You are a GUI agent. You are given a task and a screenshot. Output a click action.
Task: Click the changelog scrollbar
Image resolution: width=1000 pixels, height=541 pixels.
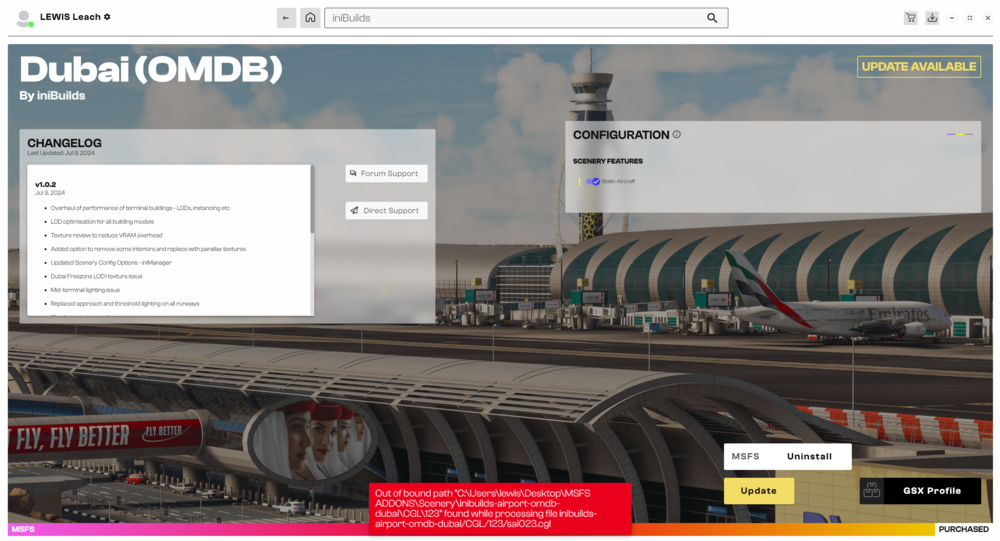pyautogui.click(x=312, y=200)
